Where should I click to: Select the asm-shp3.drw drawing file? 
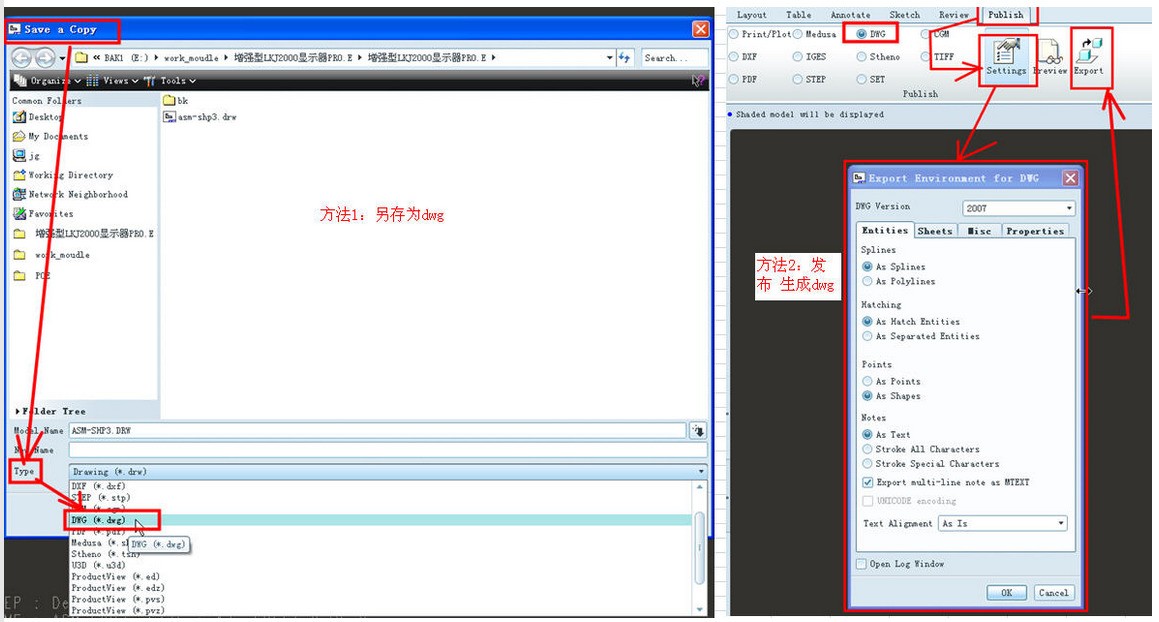200,117
